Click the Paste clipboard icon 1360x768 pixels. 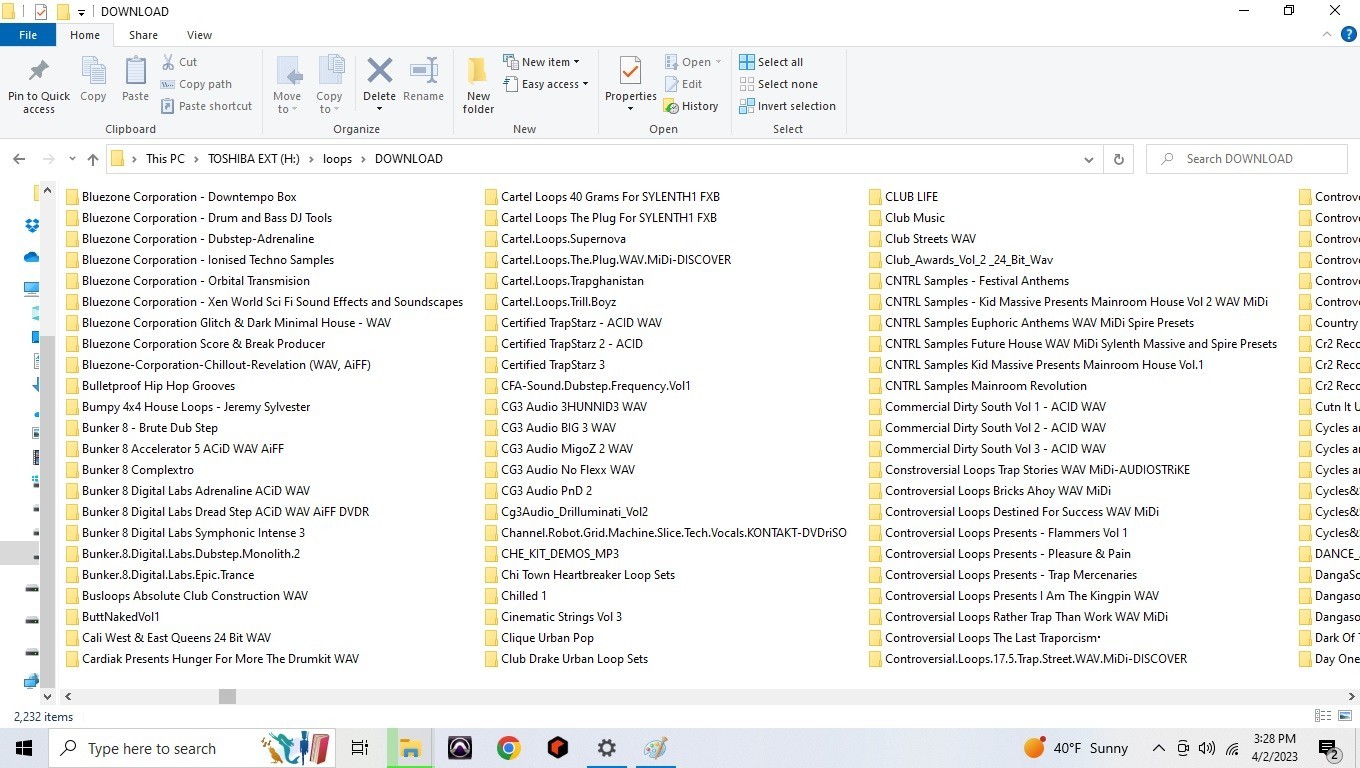[135, 72]
